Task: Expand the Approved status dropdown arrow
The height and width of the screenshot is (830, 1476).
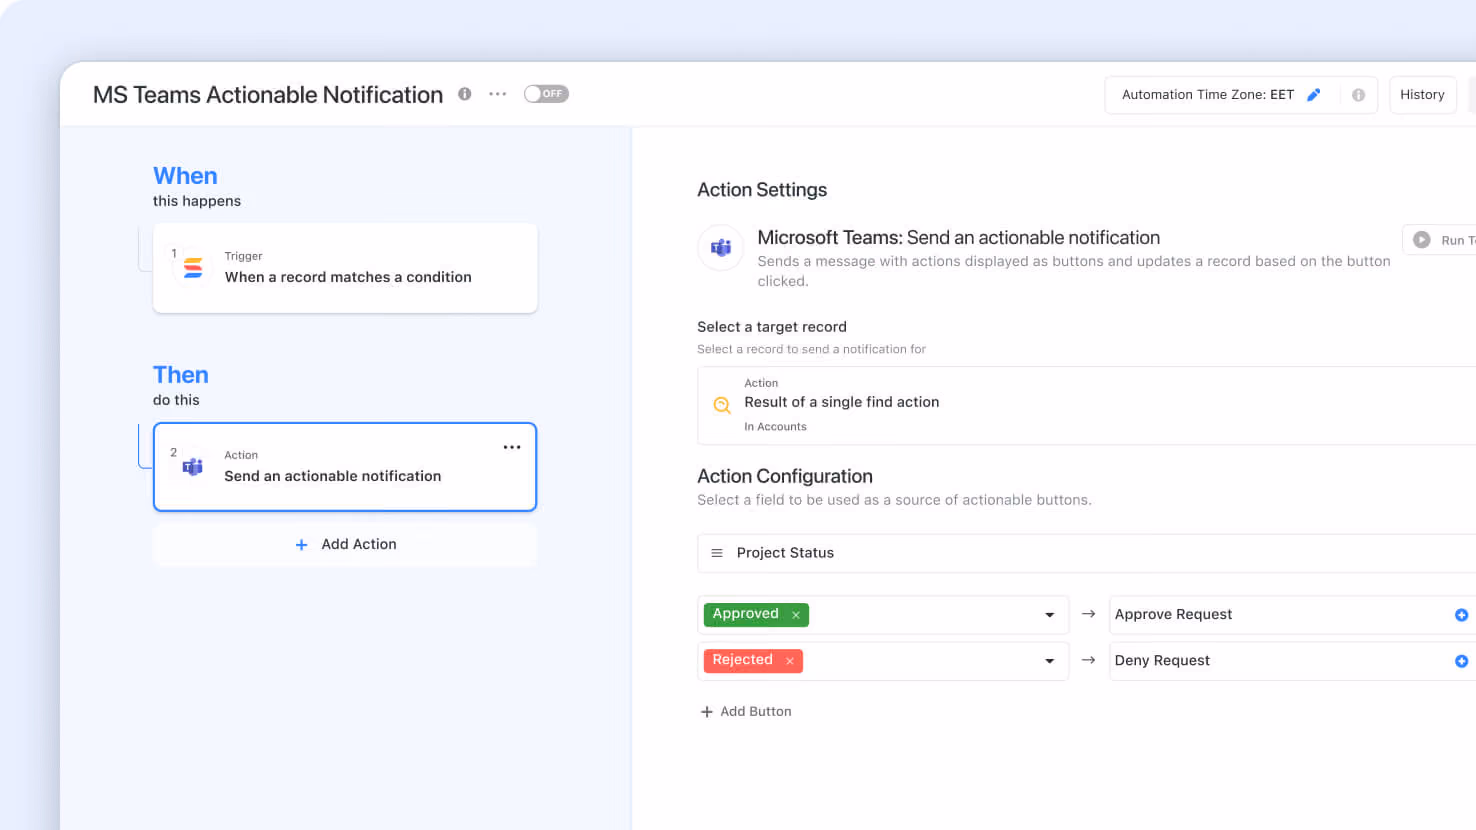Action: [1049, 615]
